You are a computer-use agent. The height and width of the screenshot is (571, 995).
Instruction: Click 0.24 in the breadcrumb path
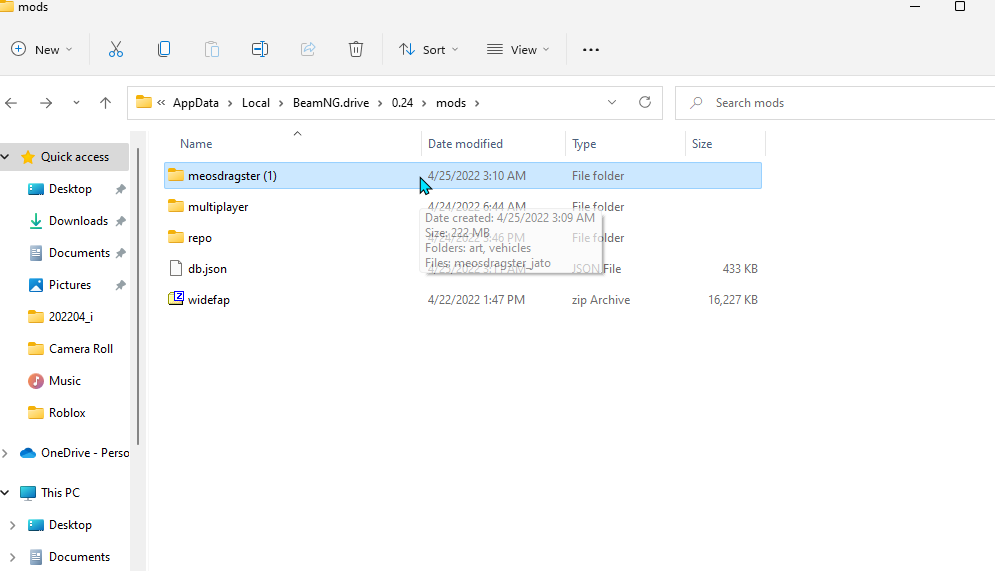402,103
